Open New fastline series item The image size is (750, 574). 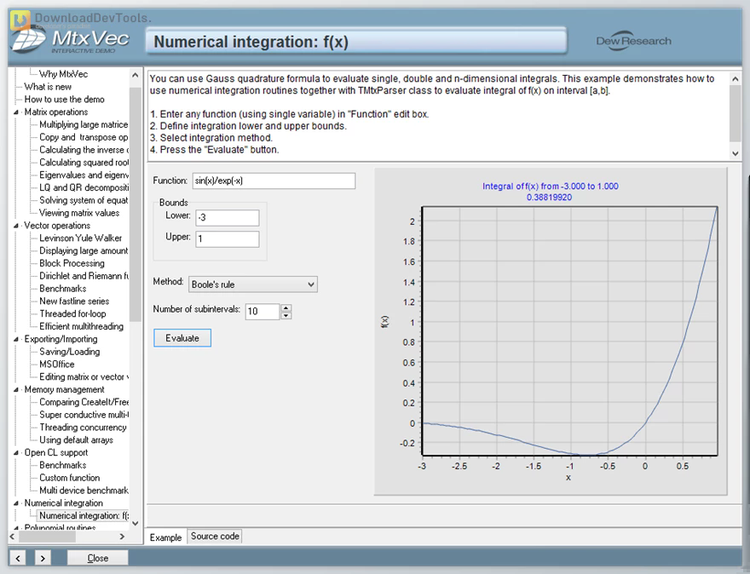click(74, 301)
